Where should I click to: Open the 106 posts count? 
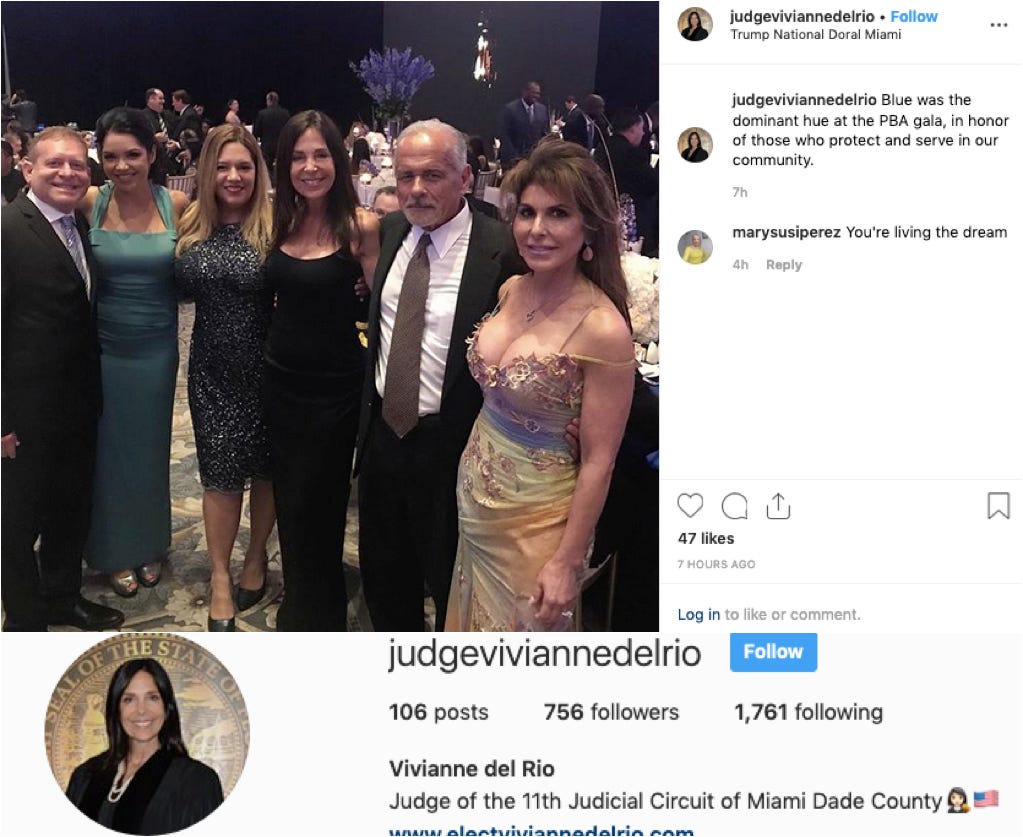tap(438, 712)
